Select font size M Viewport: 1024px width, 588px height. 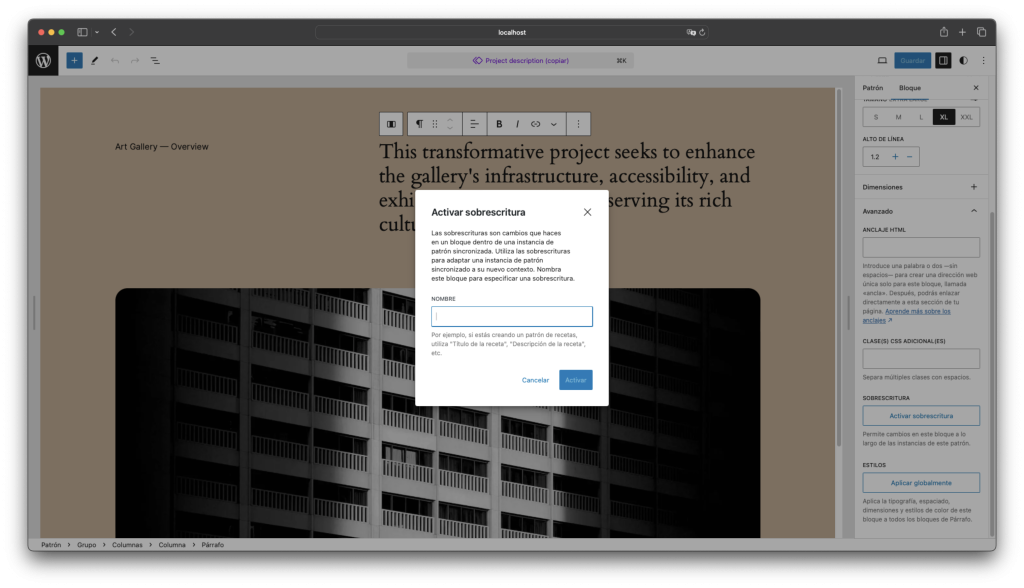point(899,118)
